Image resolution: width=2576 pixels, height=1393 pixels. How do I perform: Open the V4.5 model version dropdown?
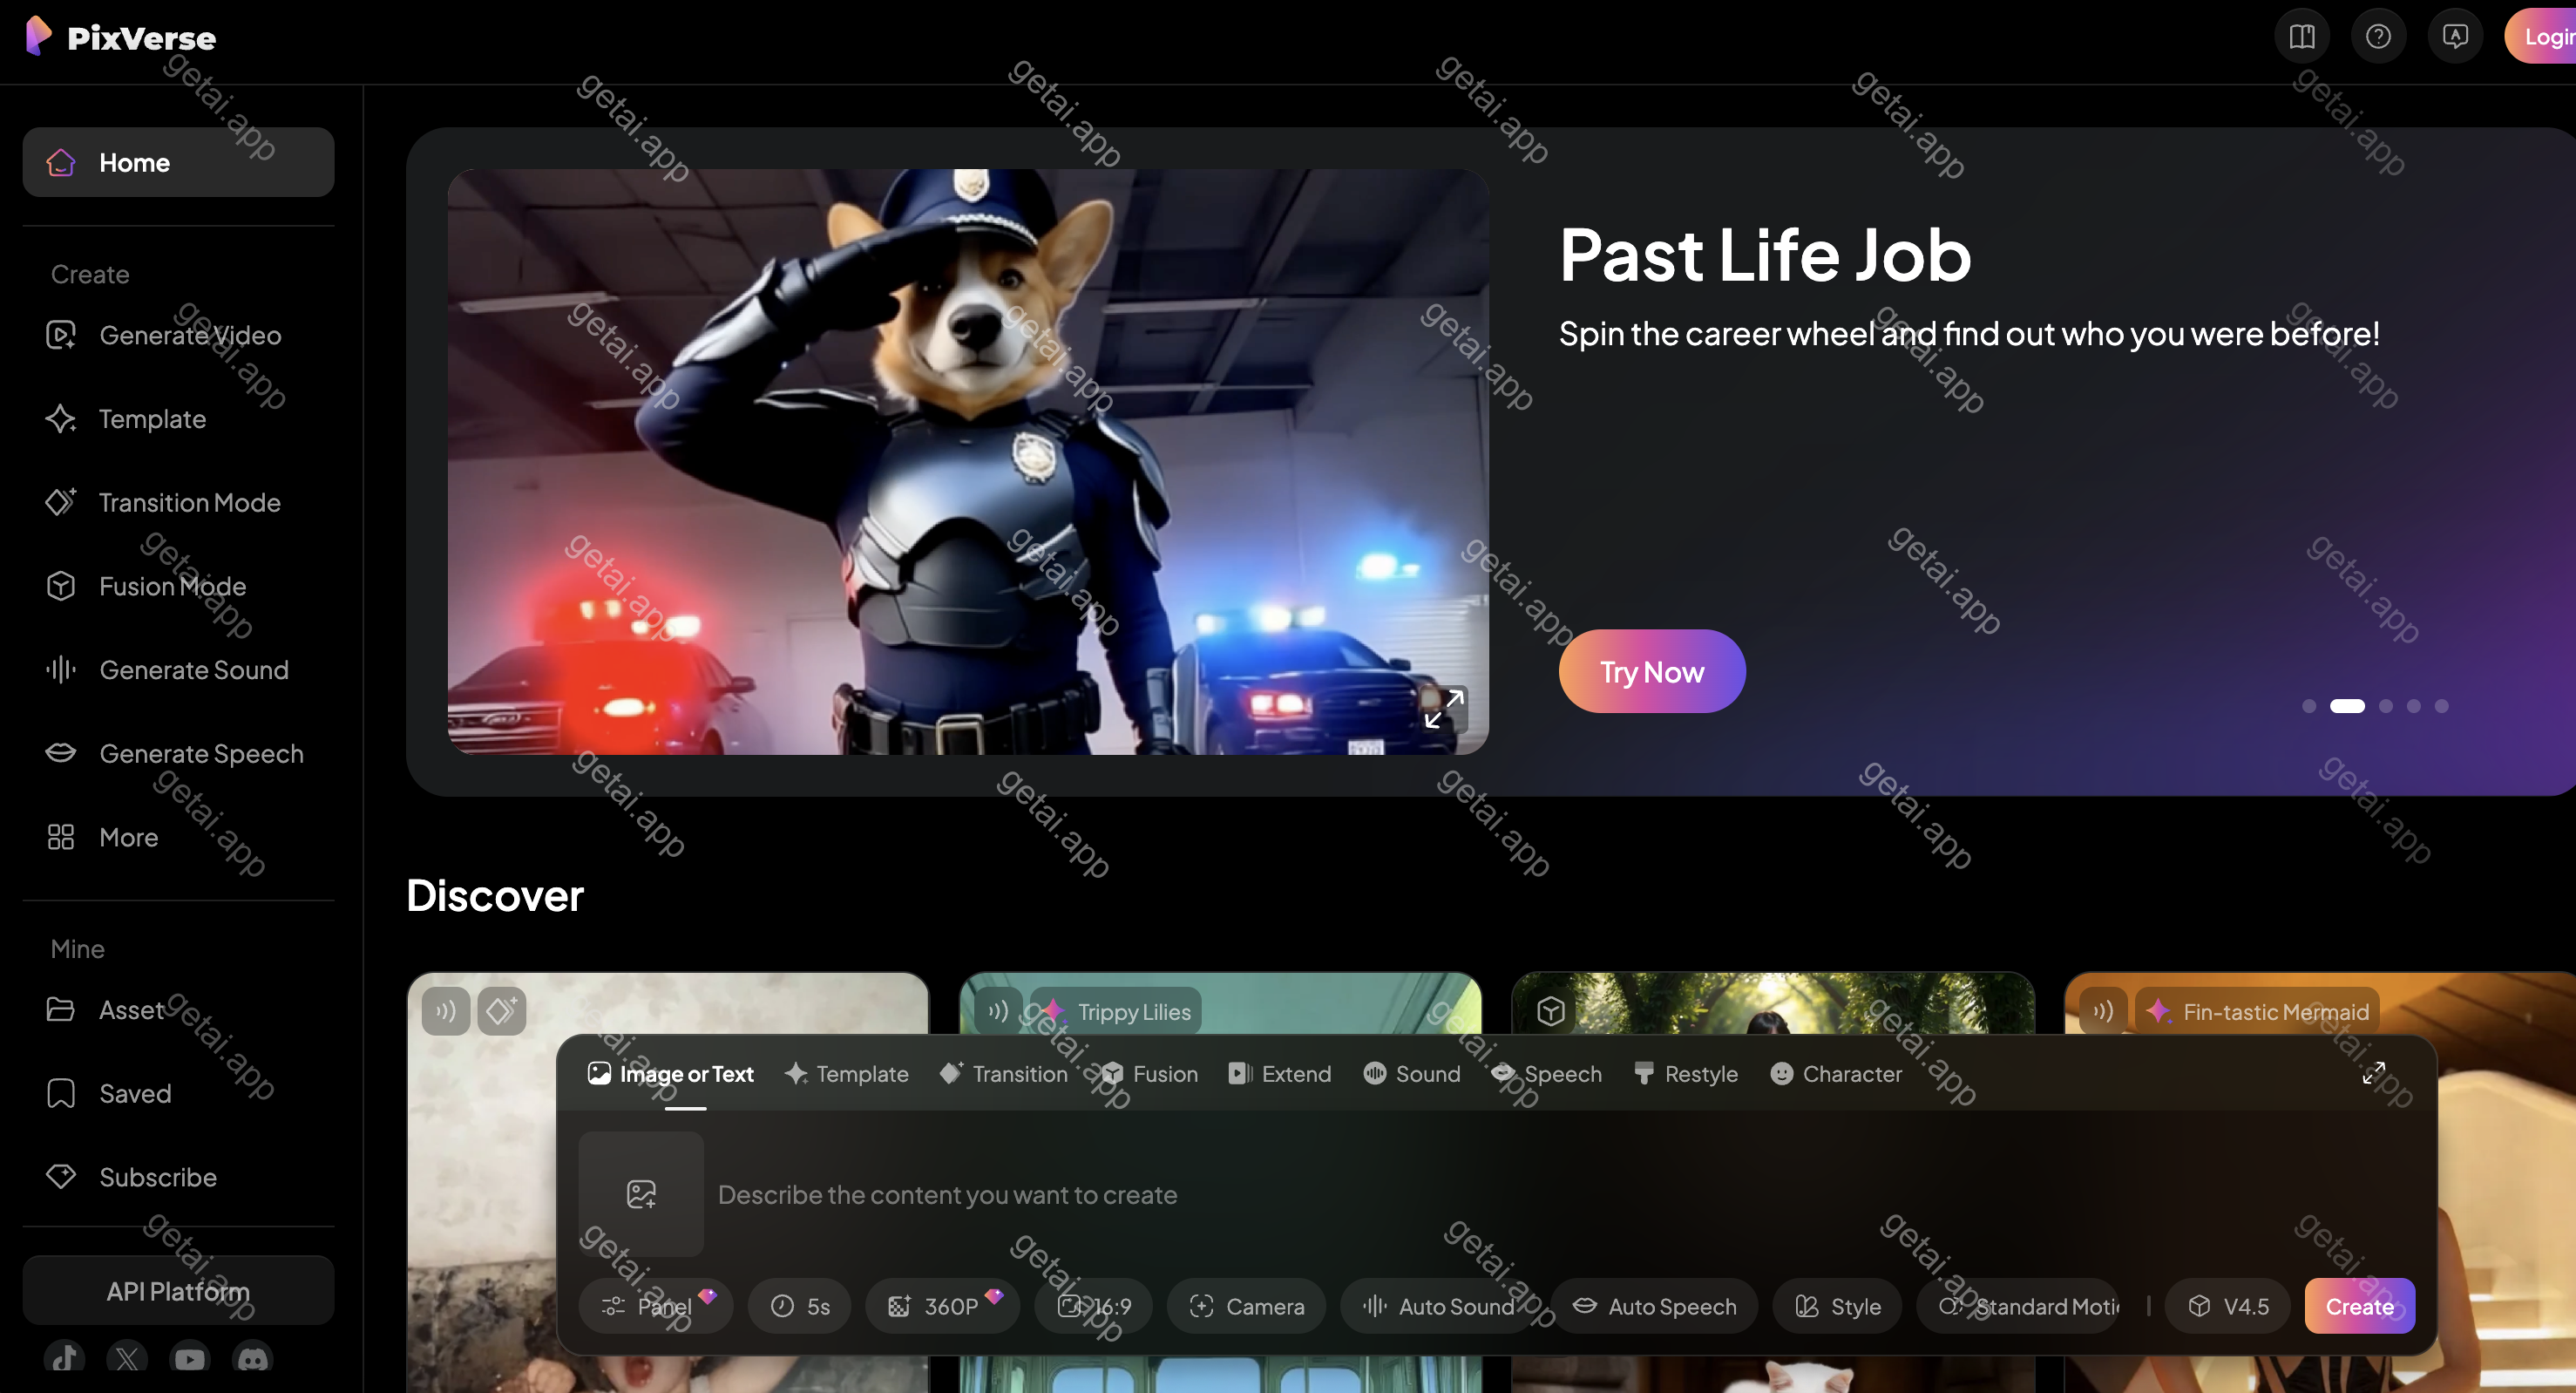point(2228,1306)
